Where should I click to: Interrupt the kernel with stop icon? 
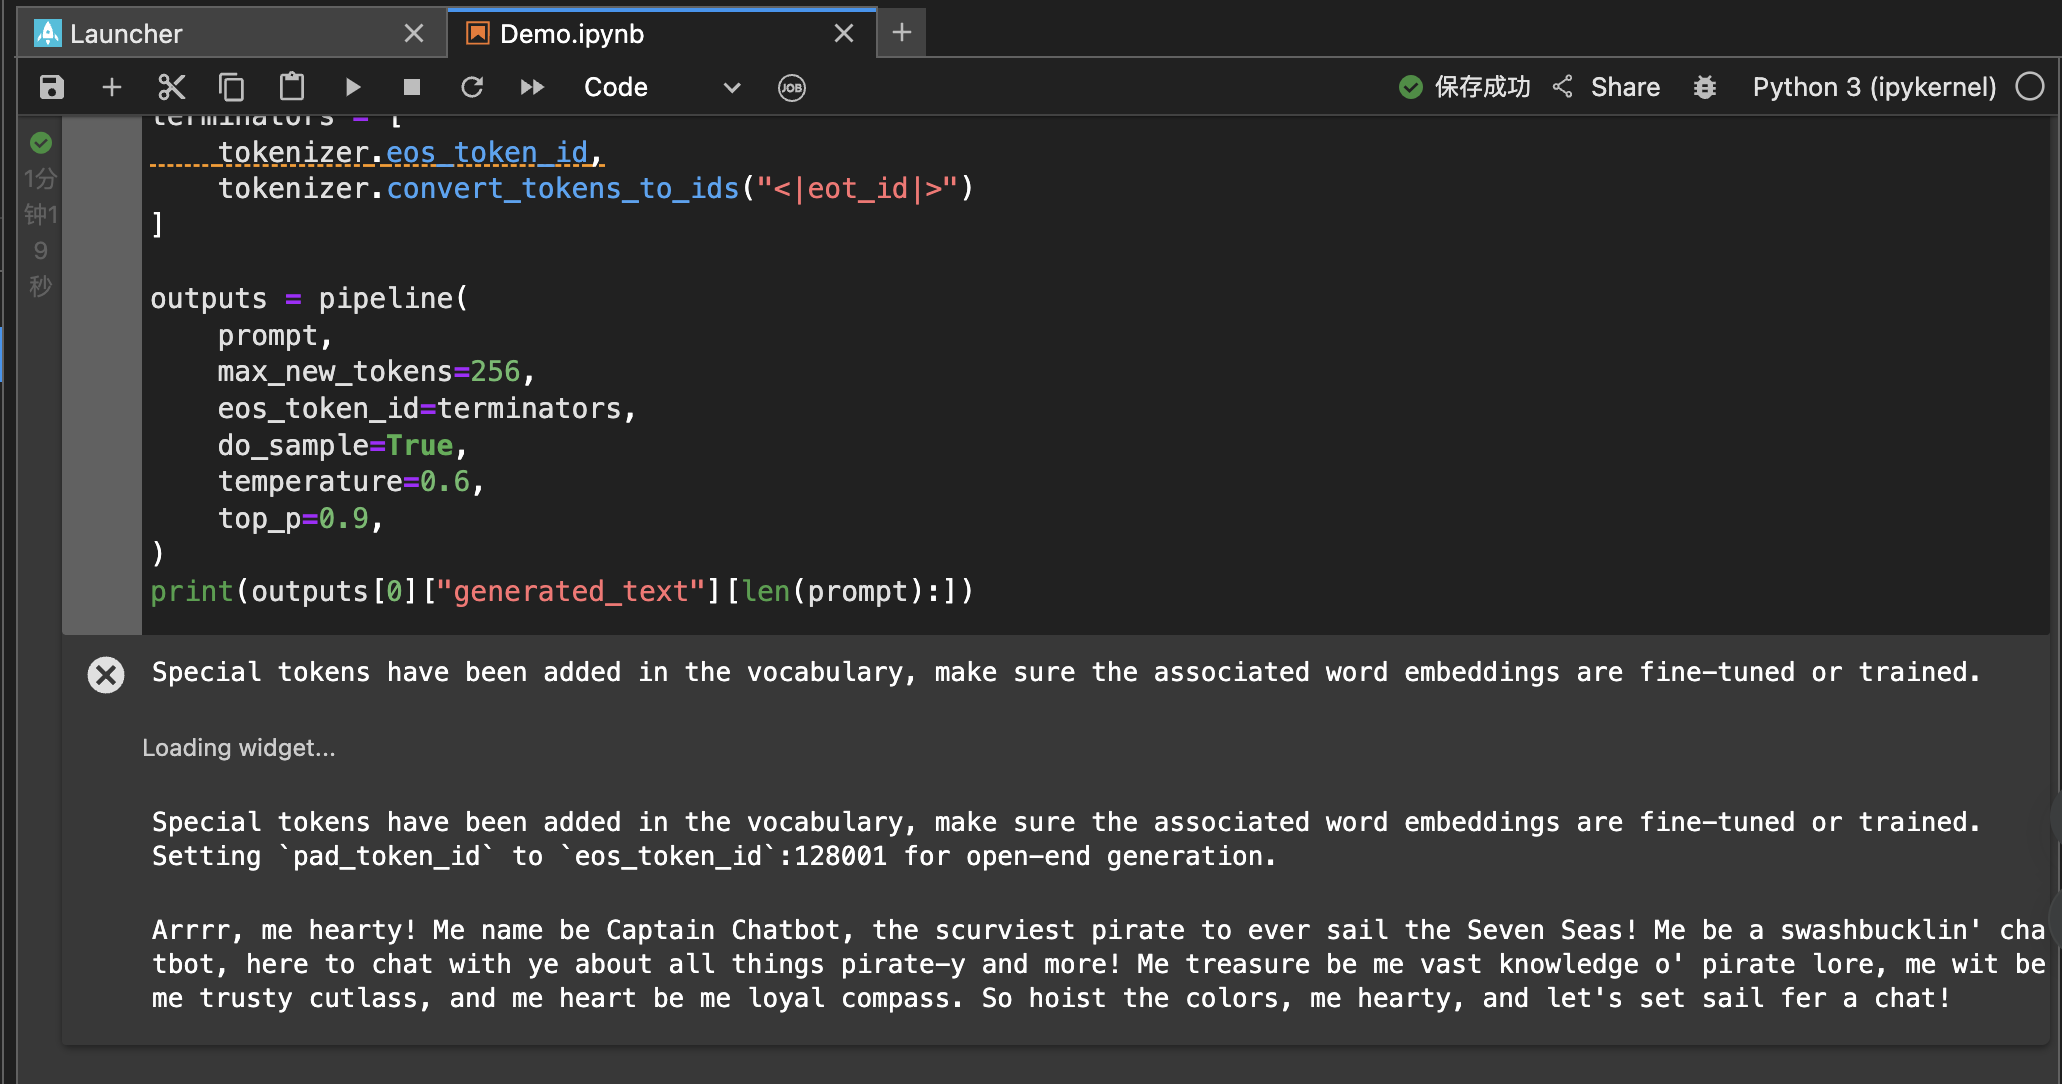[x=412, y=87]
